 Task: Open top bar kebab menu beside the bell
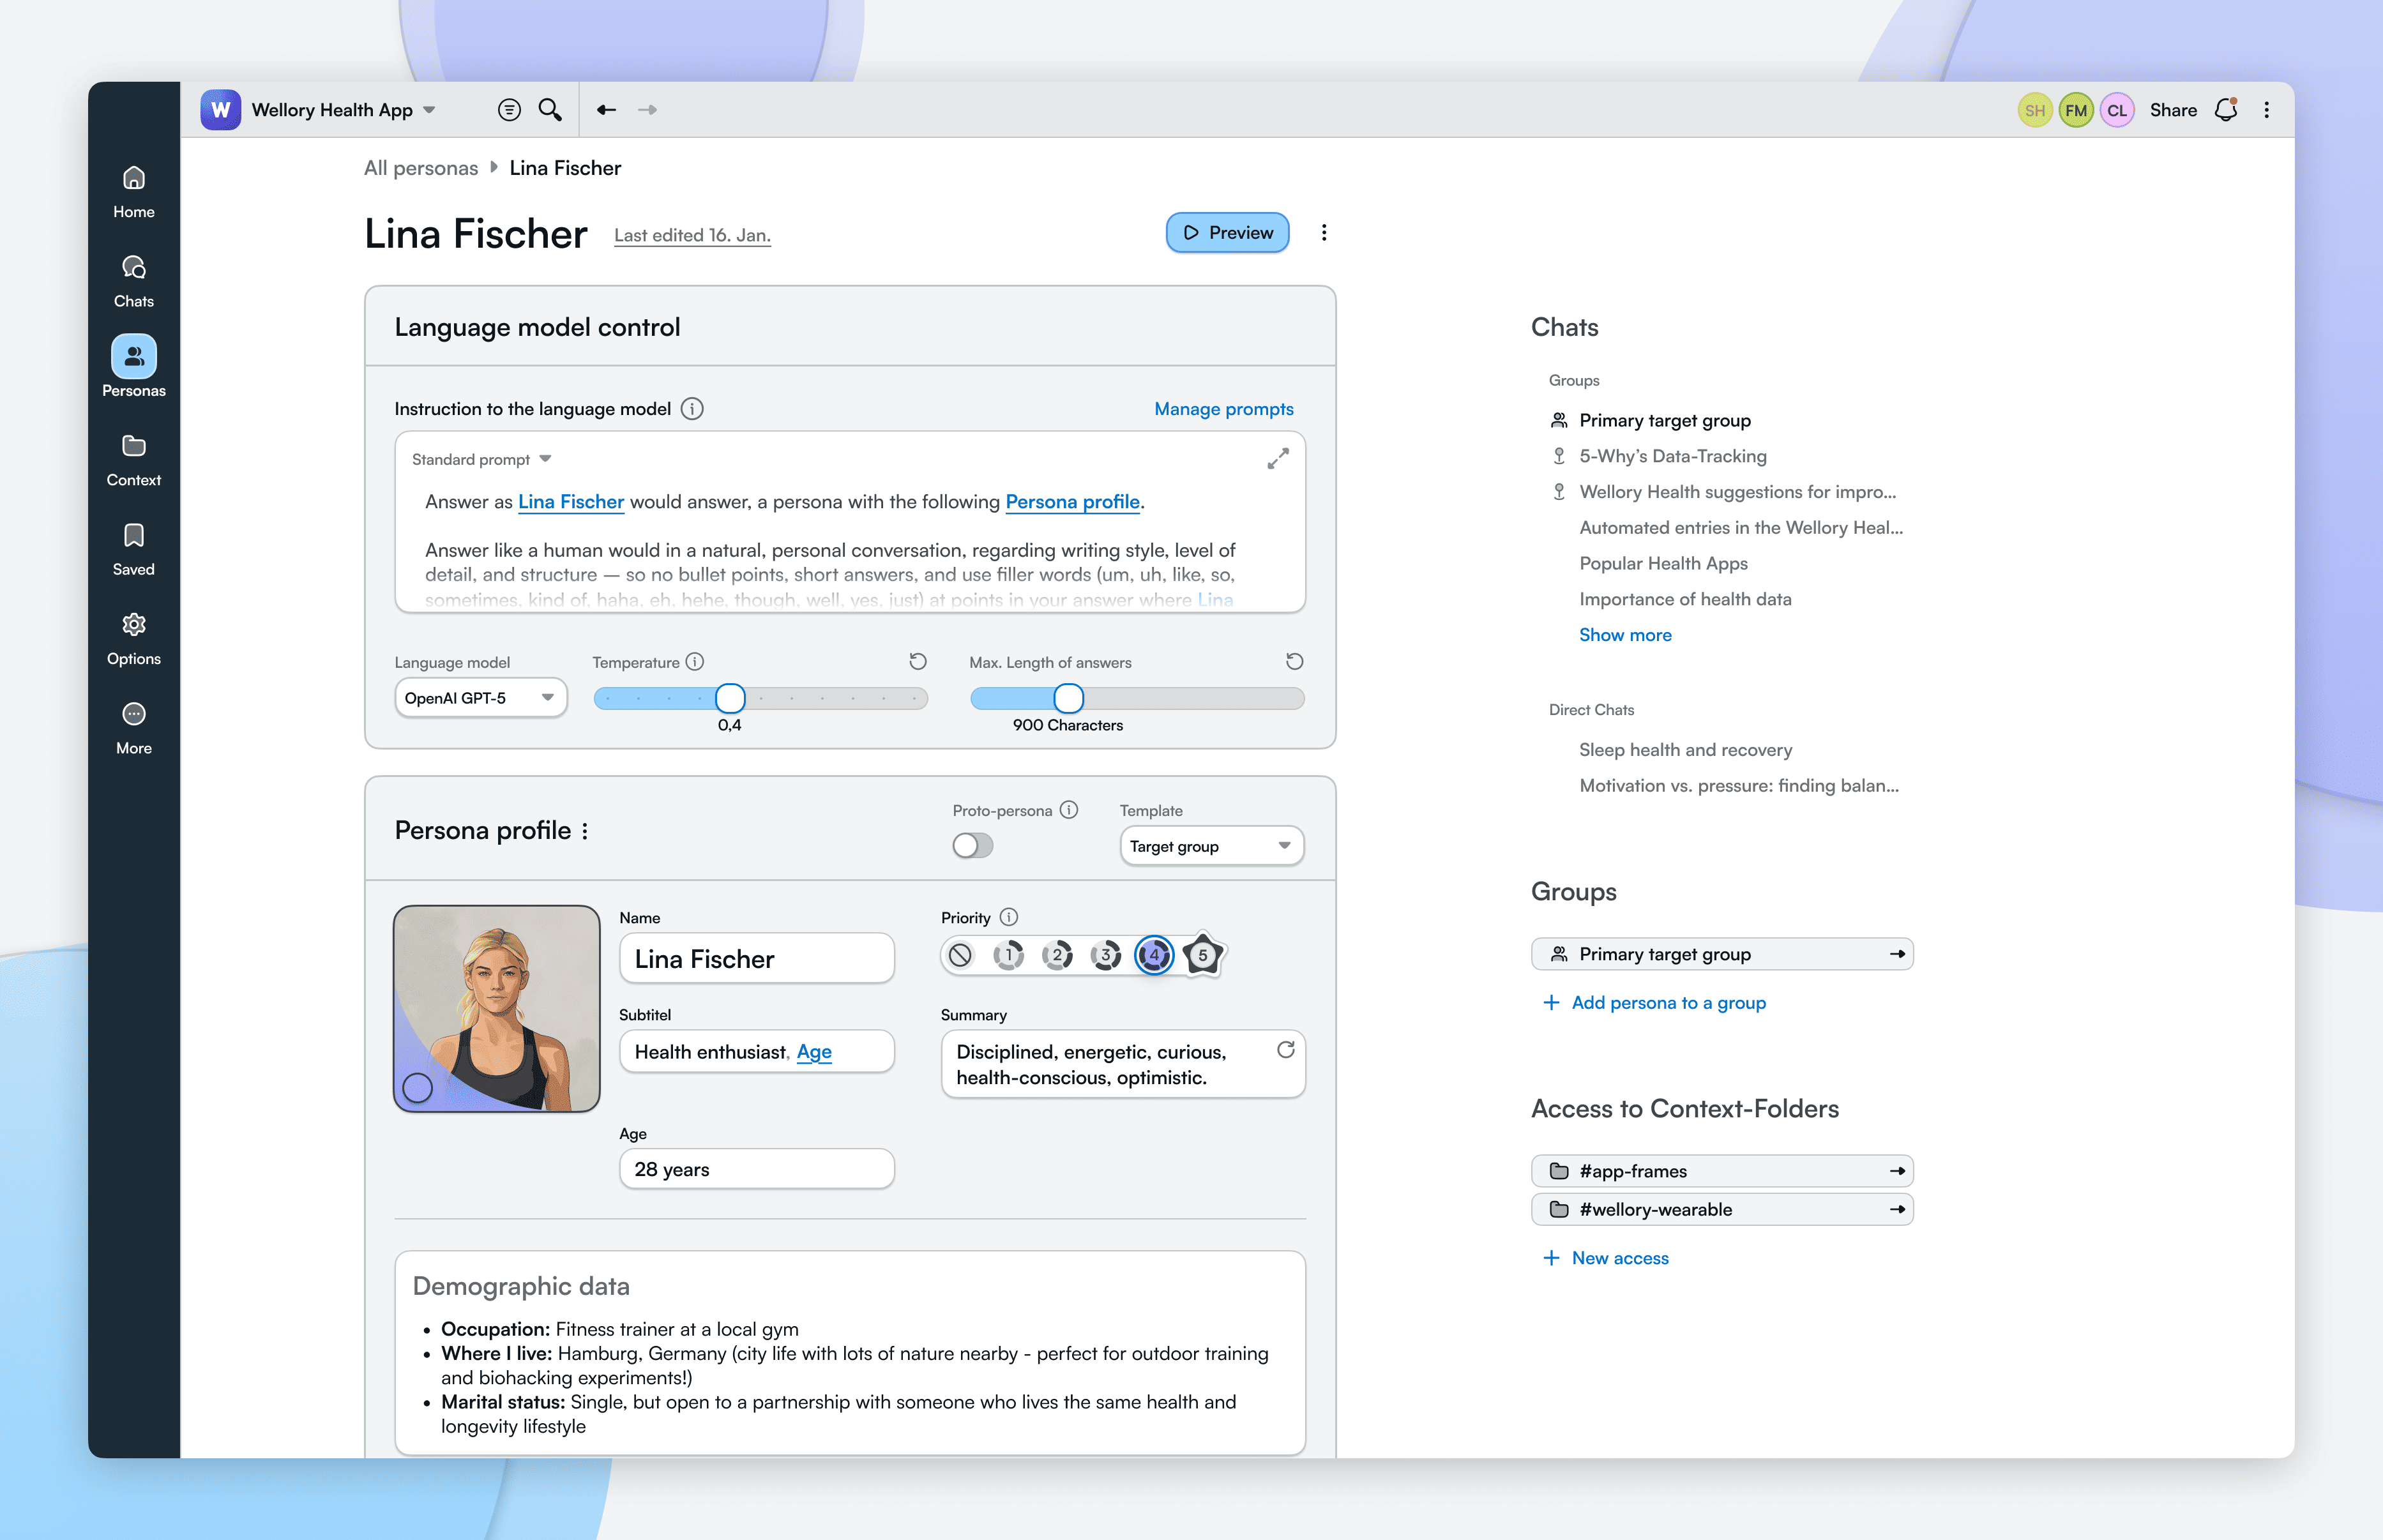coord(2267,110)
